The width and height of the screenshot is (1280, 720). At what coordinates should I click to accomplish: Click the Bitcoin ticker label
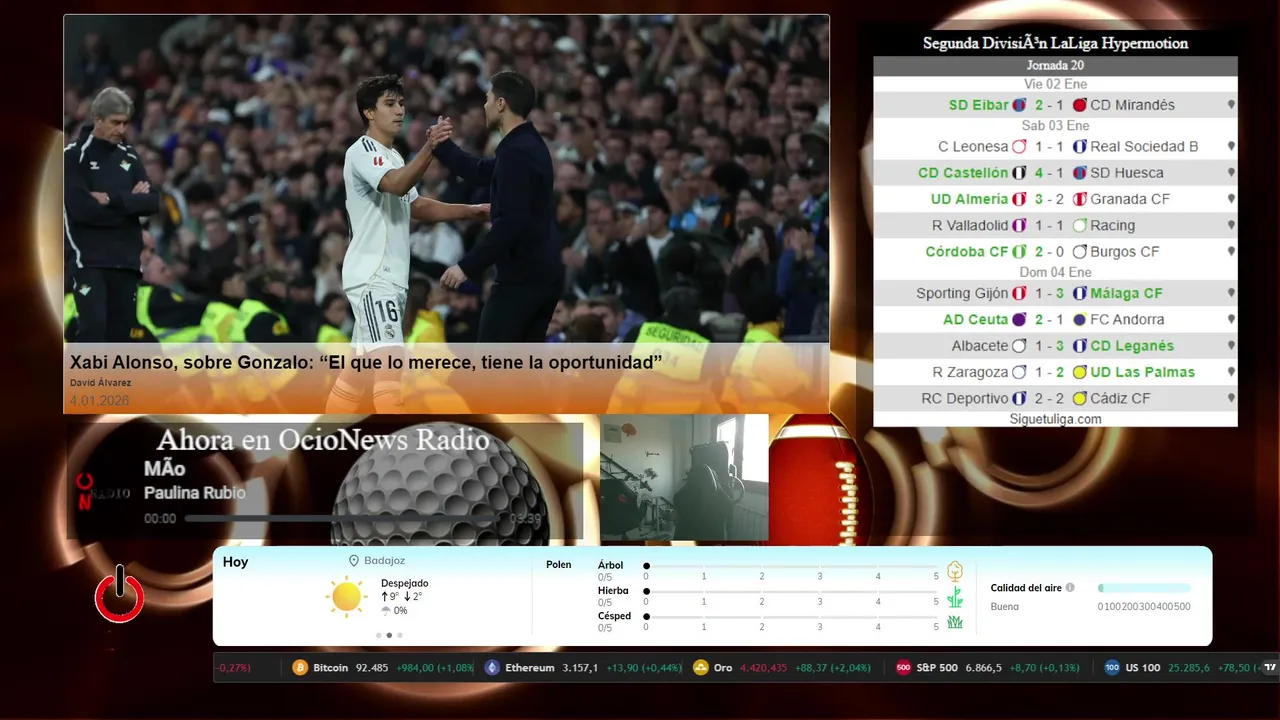(x=331, y=668)
